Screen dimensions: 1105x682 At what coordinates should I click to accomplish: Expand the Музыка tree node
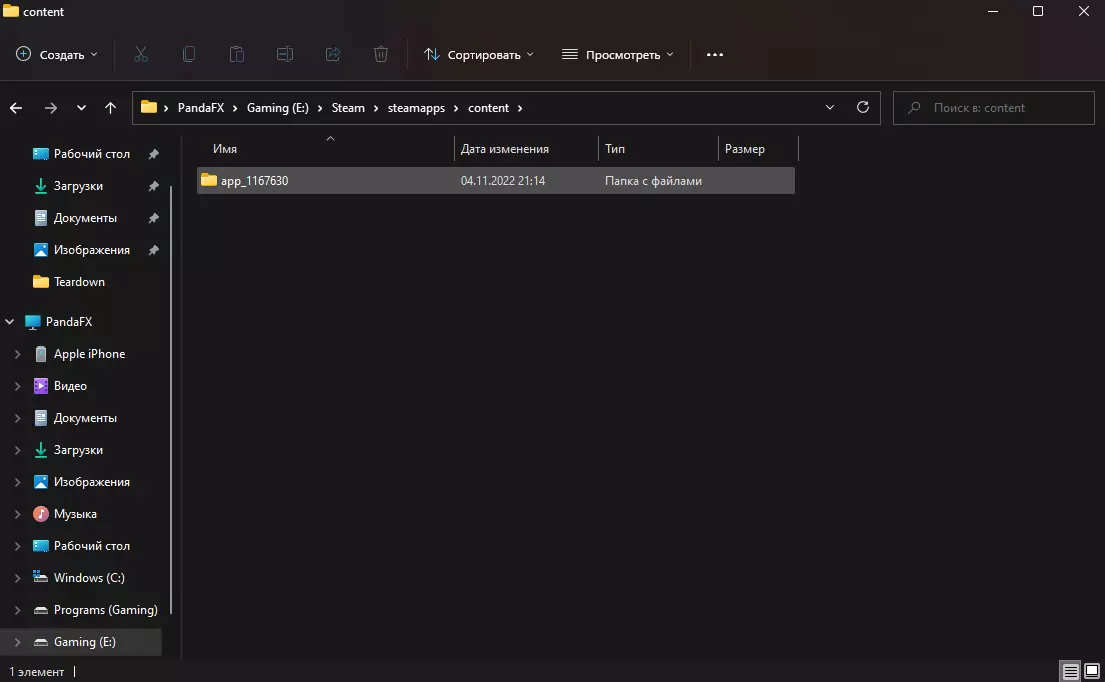18,514
